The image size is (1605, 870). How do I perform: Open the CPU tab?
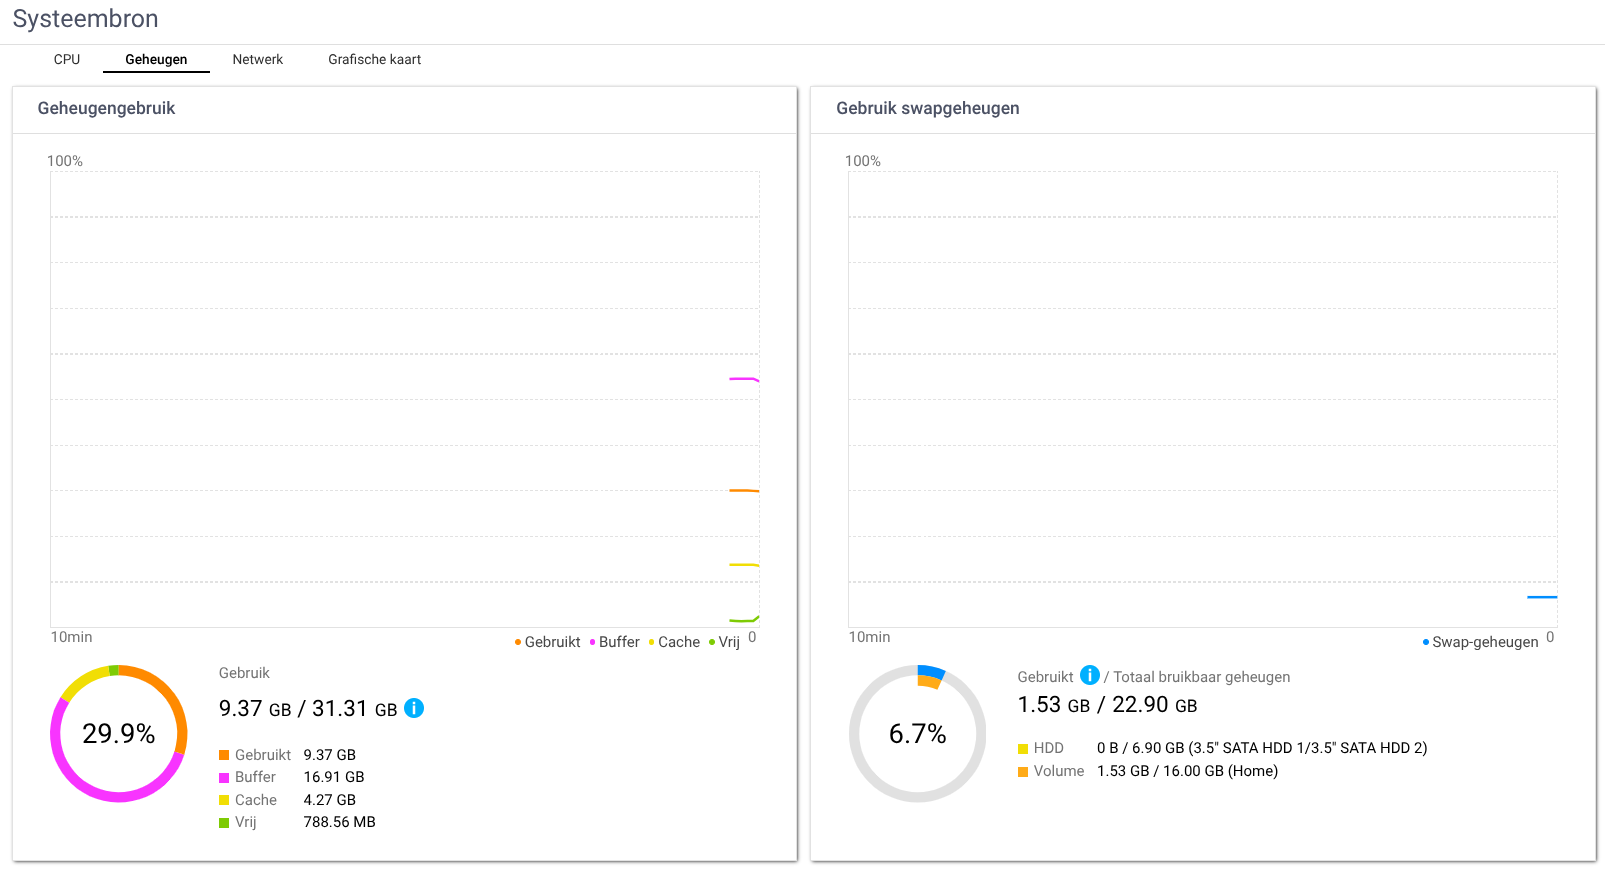click(x=67, y=60)
